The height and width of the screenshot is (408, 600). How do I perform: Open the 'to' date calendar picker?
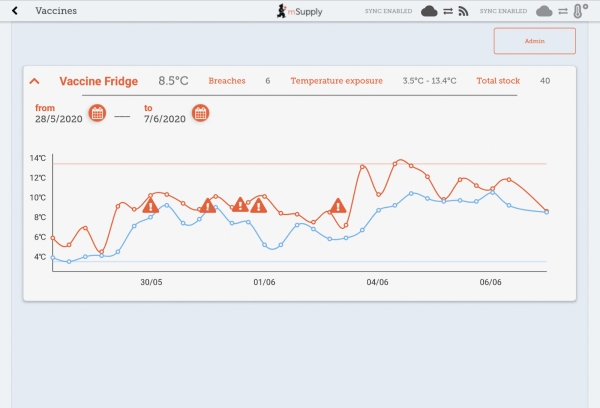tap(200, 113)
